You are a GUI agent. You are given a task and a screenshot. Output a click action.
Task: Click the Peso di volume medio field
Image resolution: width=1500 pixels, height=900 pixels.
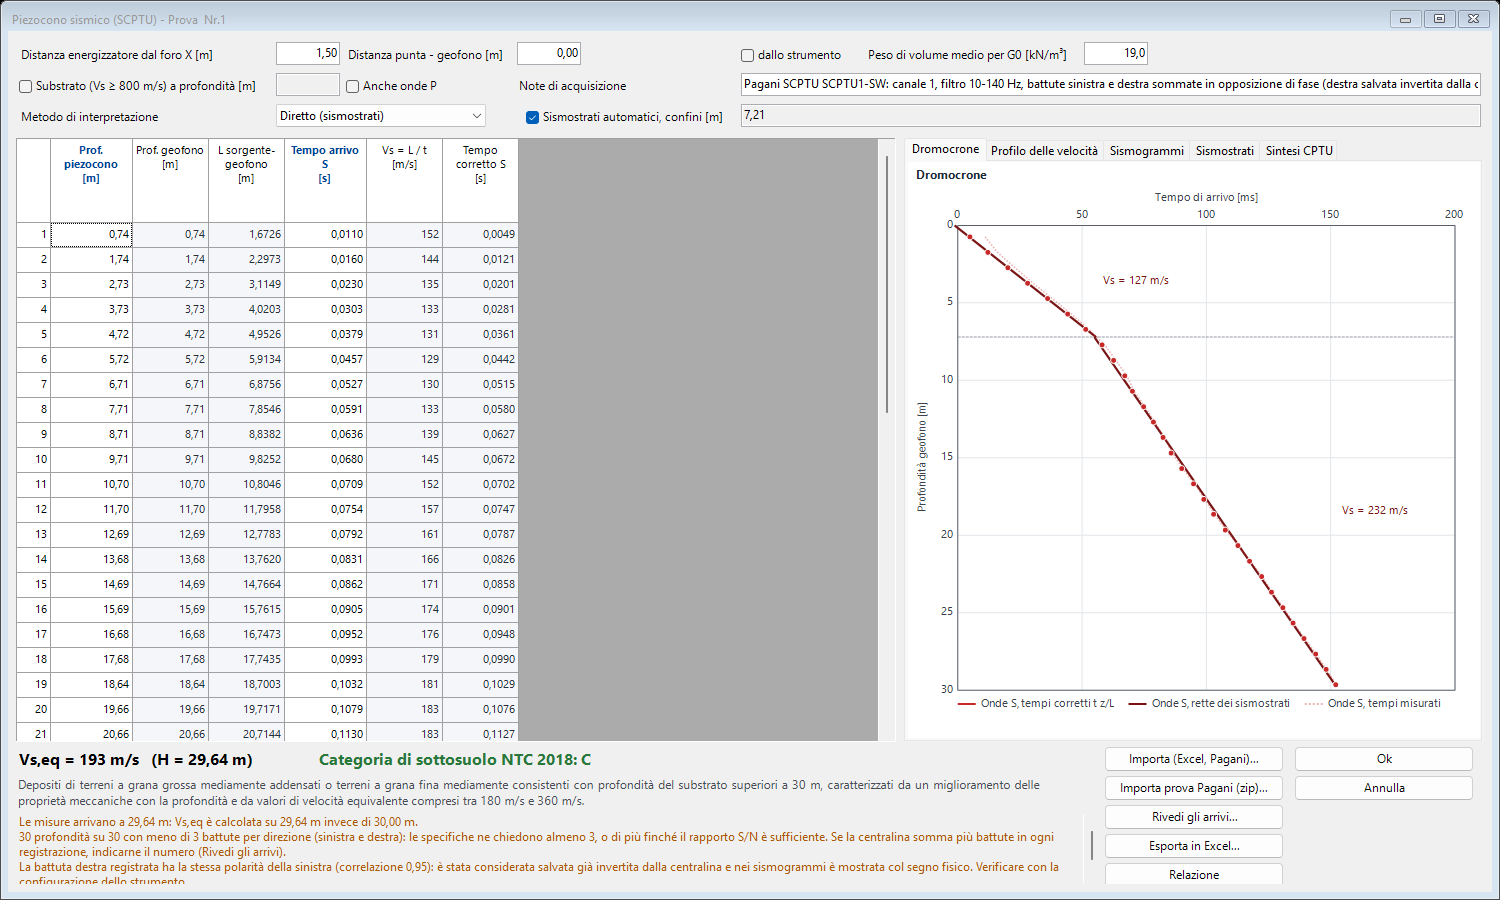click(1116, 54)
